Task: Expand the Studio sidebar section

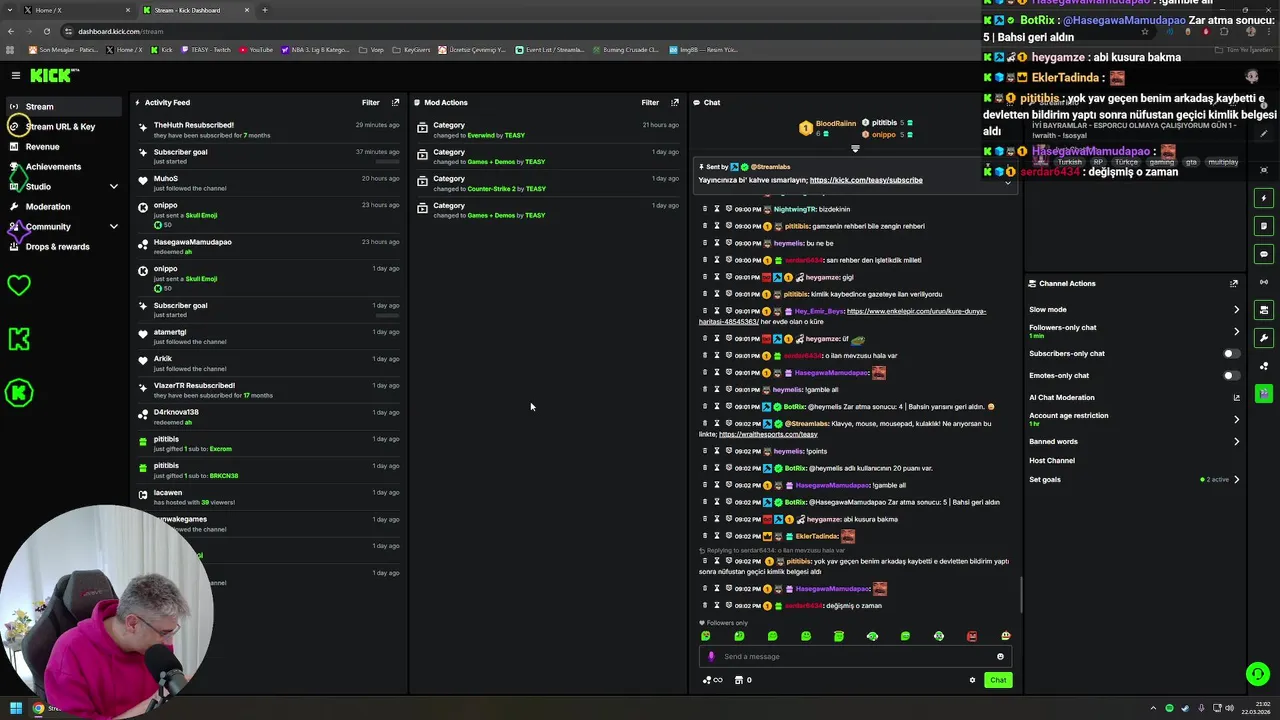Action: [113, 187]
